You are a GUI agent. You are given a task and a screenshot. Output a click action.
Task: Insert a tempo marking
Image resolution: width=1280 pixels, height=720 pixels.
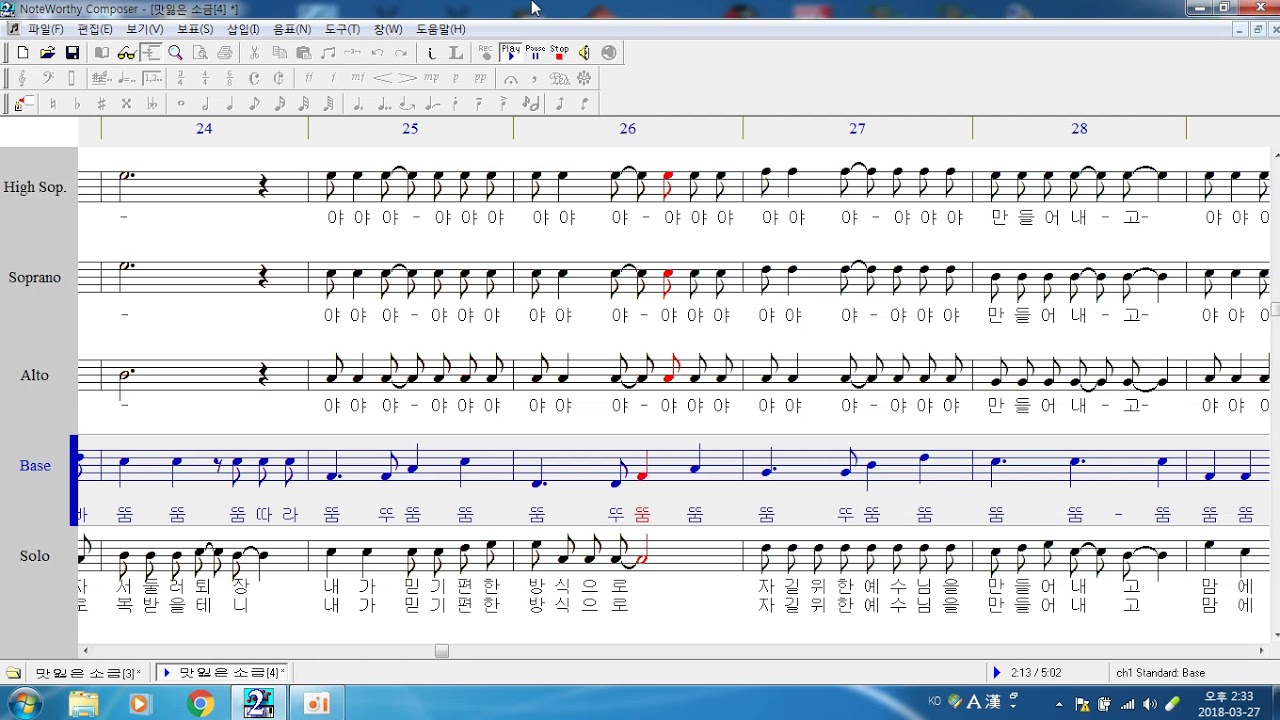point(126,78)
